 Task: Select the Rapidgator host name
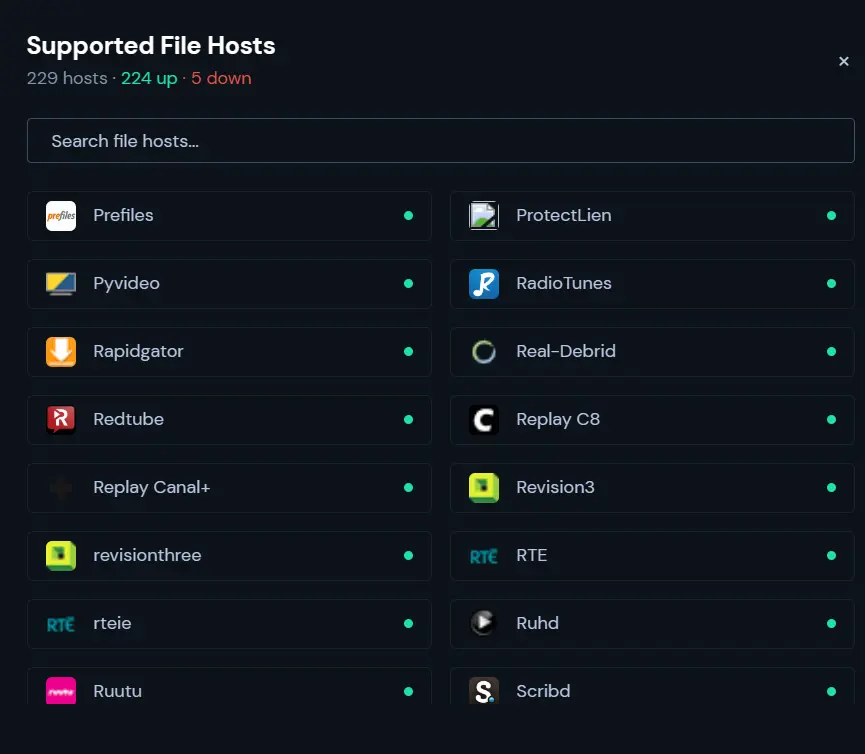pyautogui.click(x=138, y=352)
